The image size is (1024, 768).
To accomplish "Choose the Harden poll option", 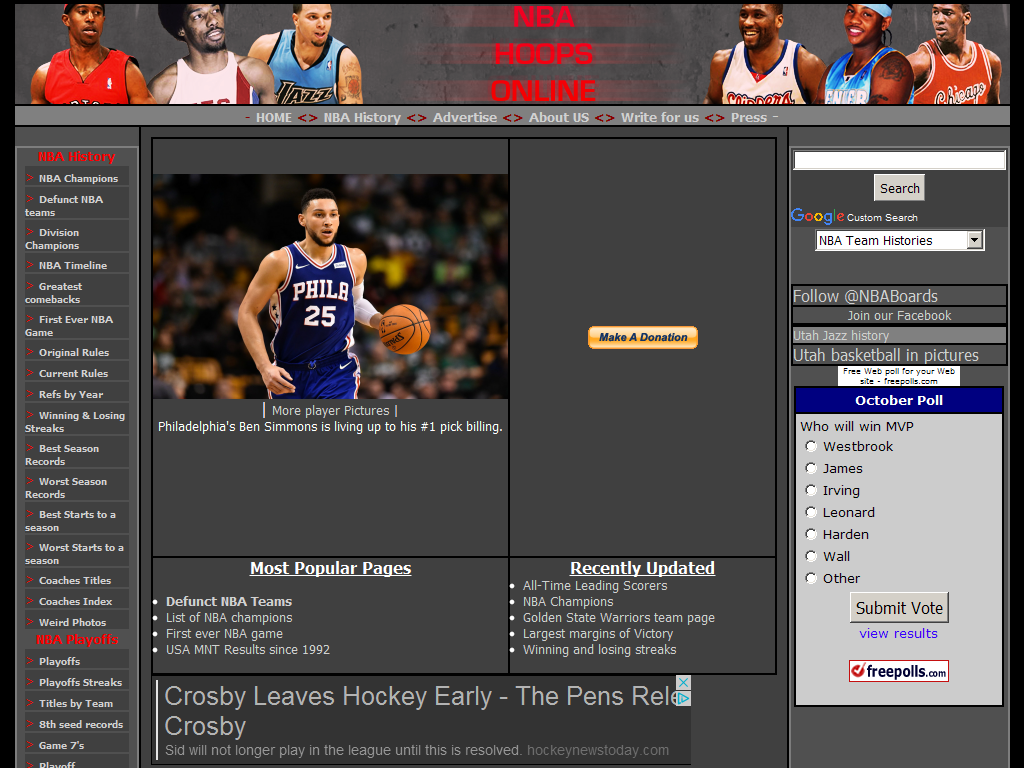I will 811,534.
